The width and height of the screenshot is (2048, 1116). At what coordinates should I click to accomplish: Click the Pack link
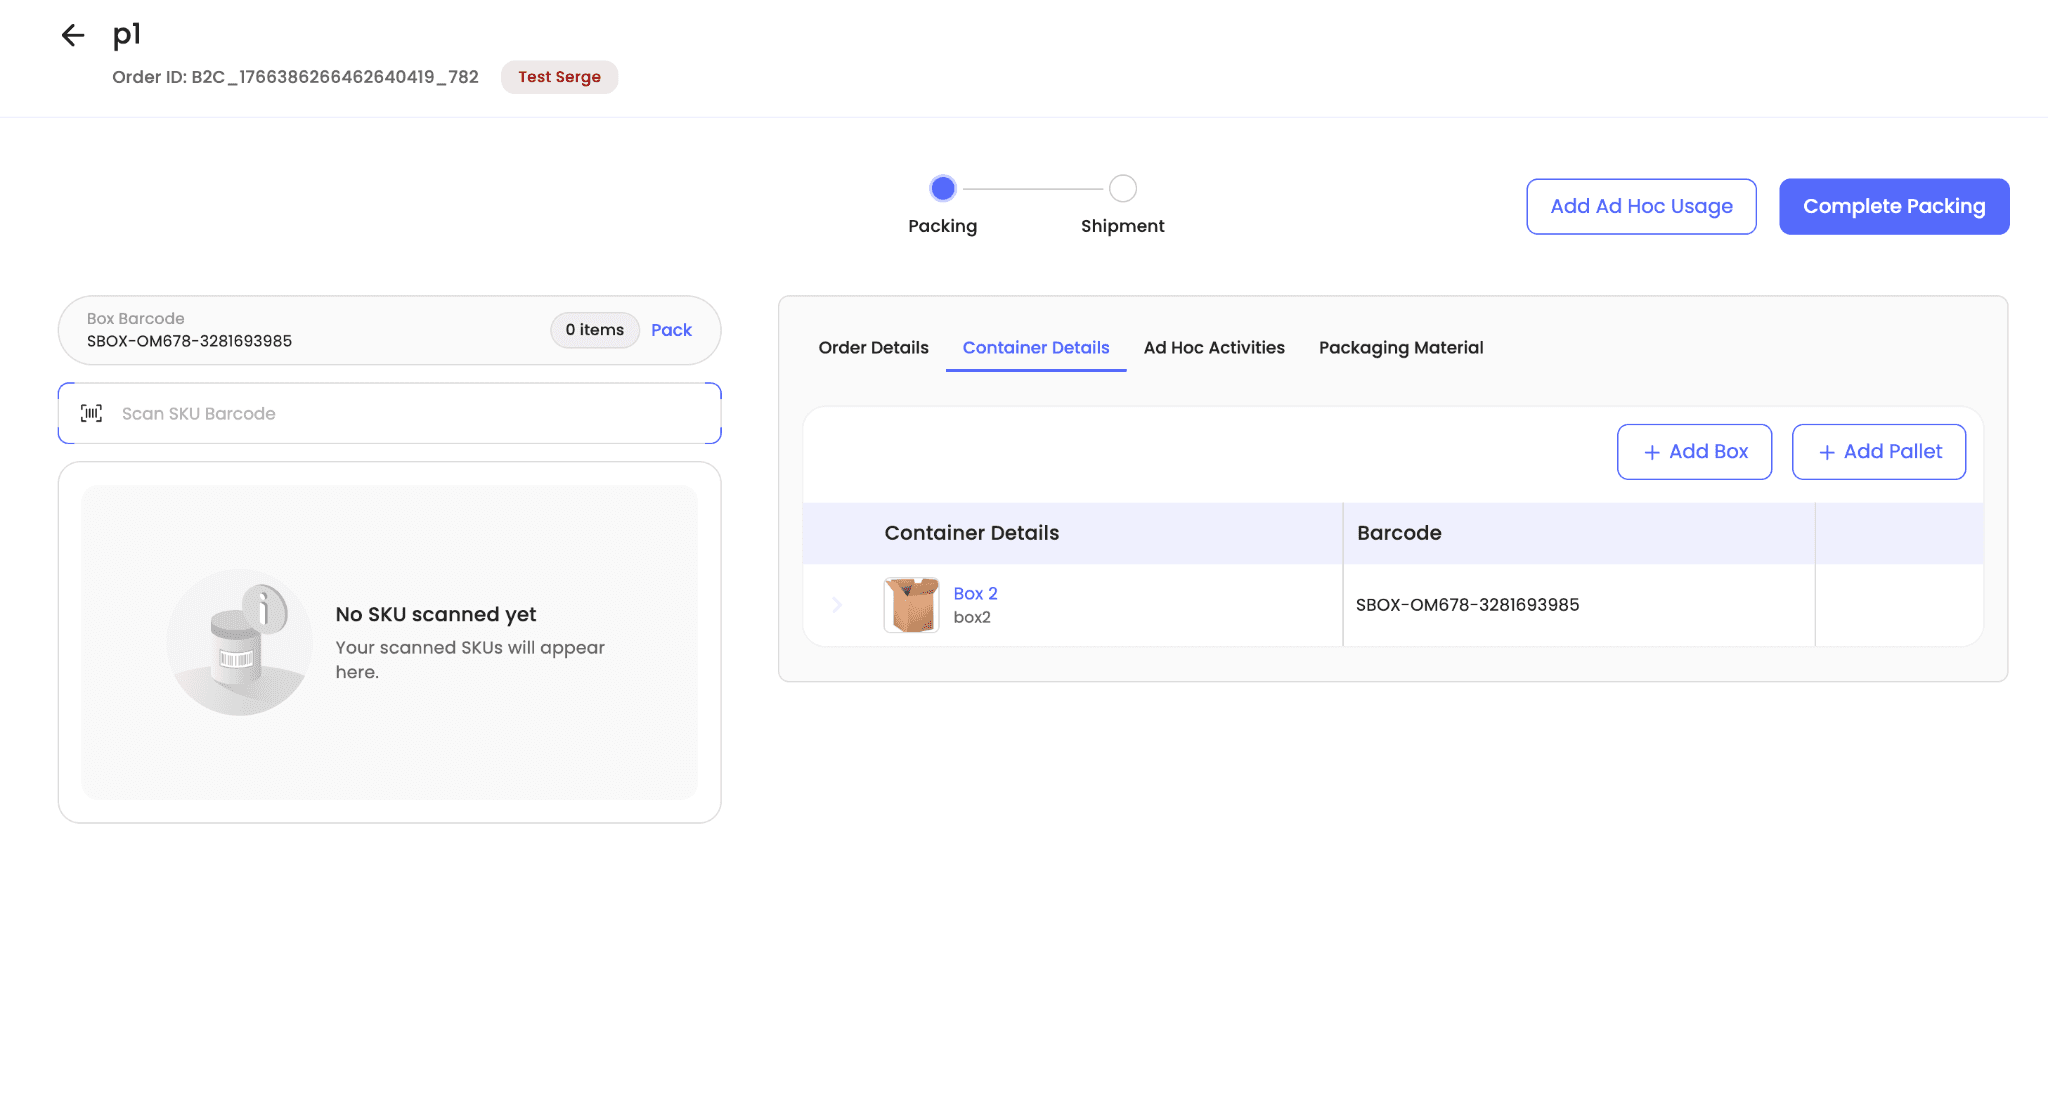[671, 330]
